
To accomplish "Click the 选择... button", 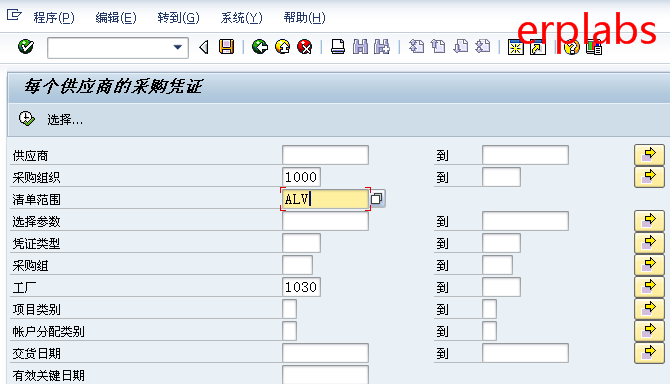I will [65, 120].
